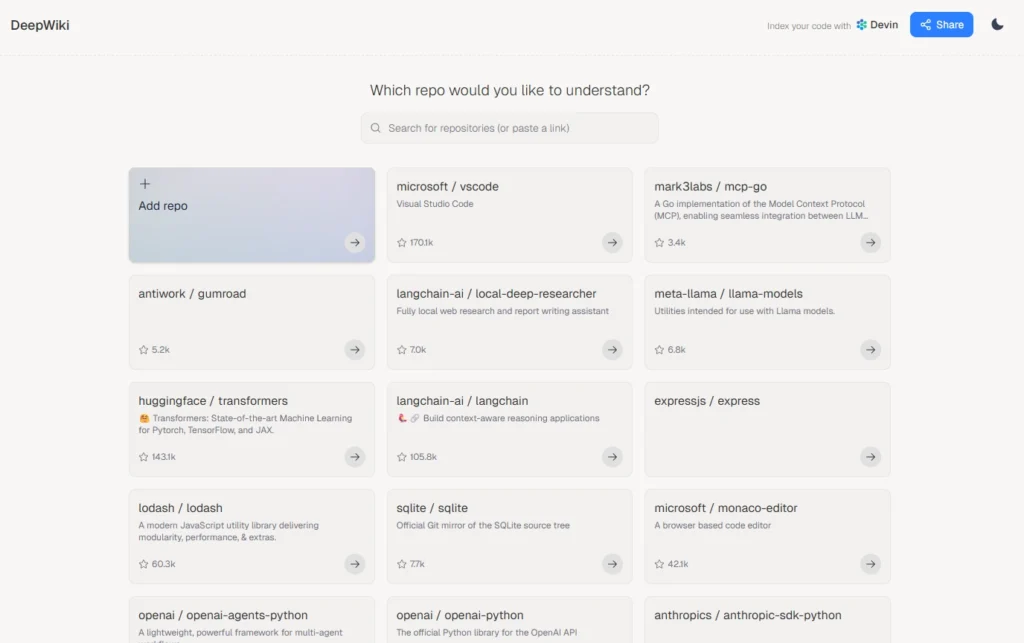Open huggingface / transformers arrow button
Viewport: 1024px width, 643px height.
pyautogui.click(x=355, y=456)
